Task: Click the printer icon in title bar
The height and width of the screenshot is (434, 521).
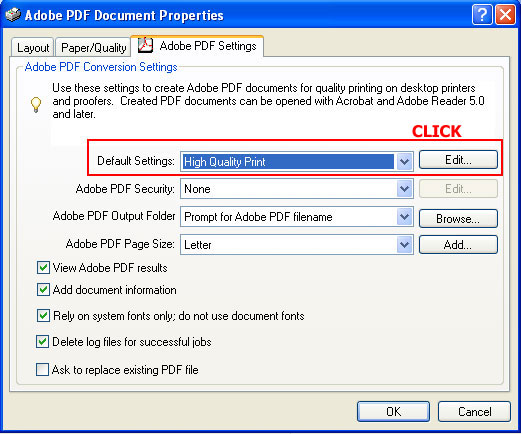Action: [13, 15]
